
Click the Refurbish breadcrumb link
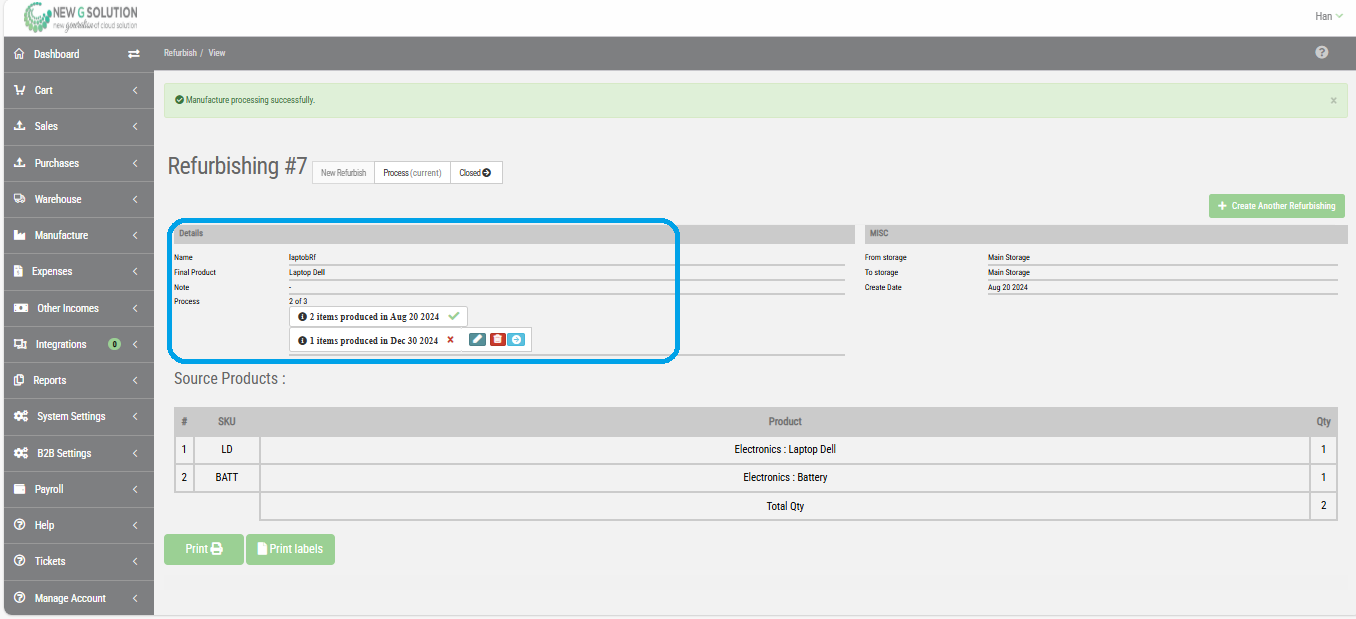pyautogui.click(x=180, y=53)
